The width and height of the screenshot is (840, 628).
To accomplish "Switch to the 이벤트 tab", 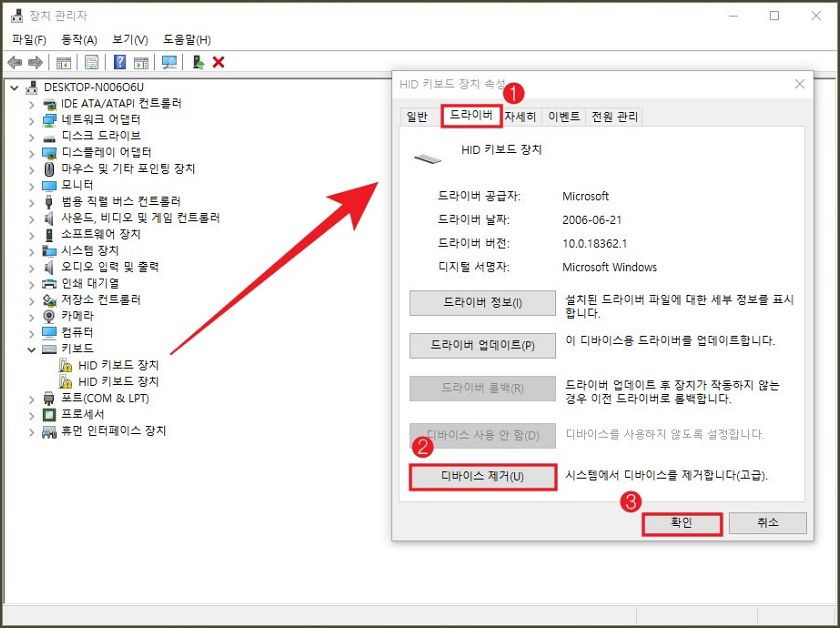I will click(x=564, y=116).
